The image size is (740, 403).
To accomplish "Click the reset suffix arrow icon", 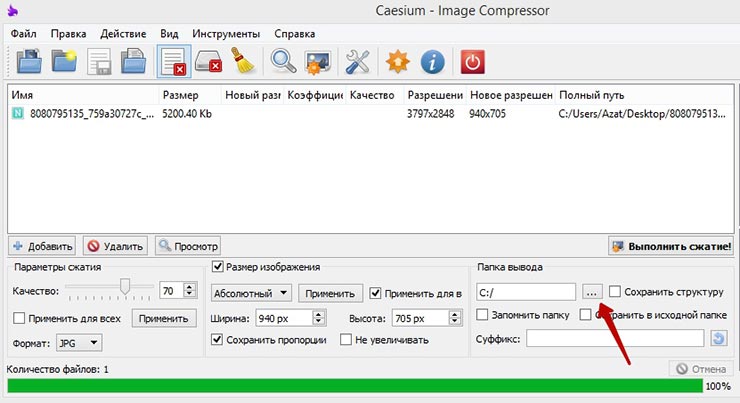I will (x=718, y=340).
